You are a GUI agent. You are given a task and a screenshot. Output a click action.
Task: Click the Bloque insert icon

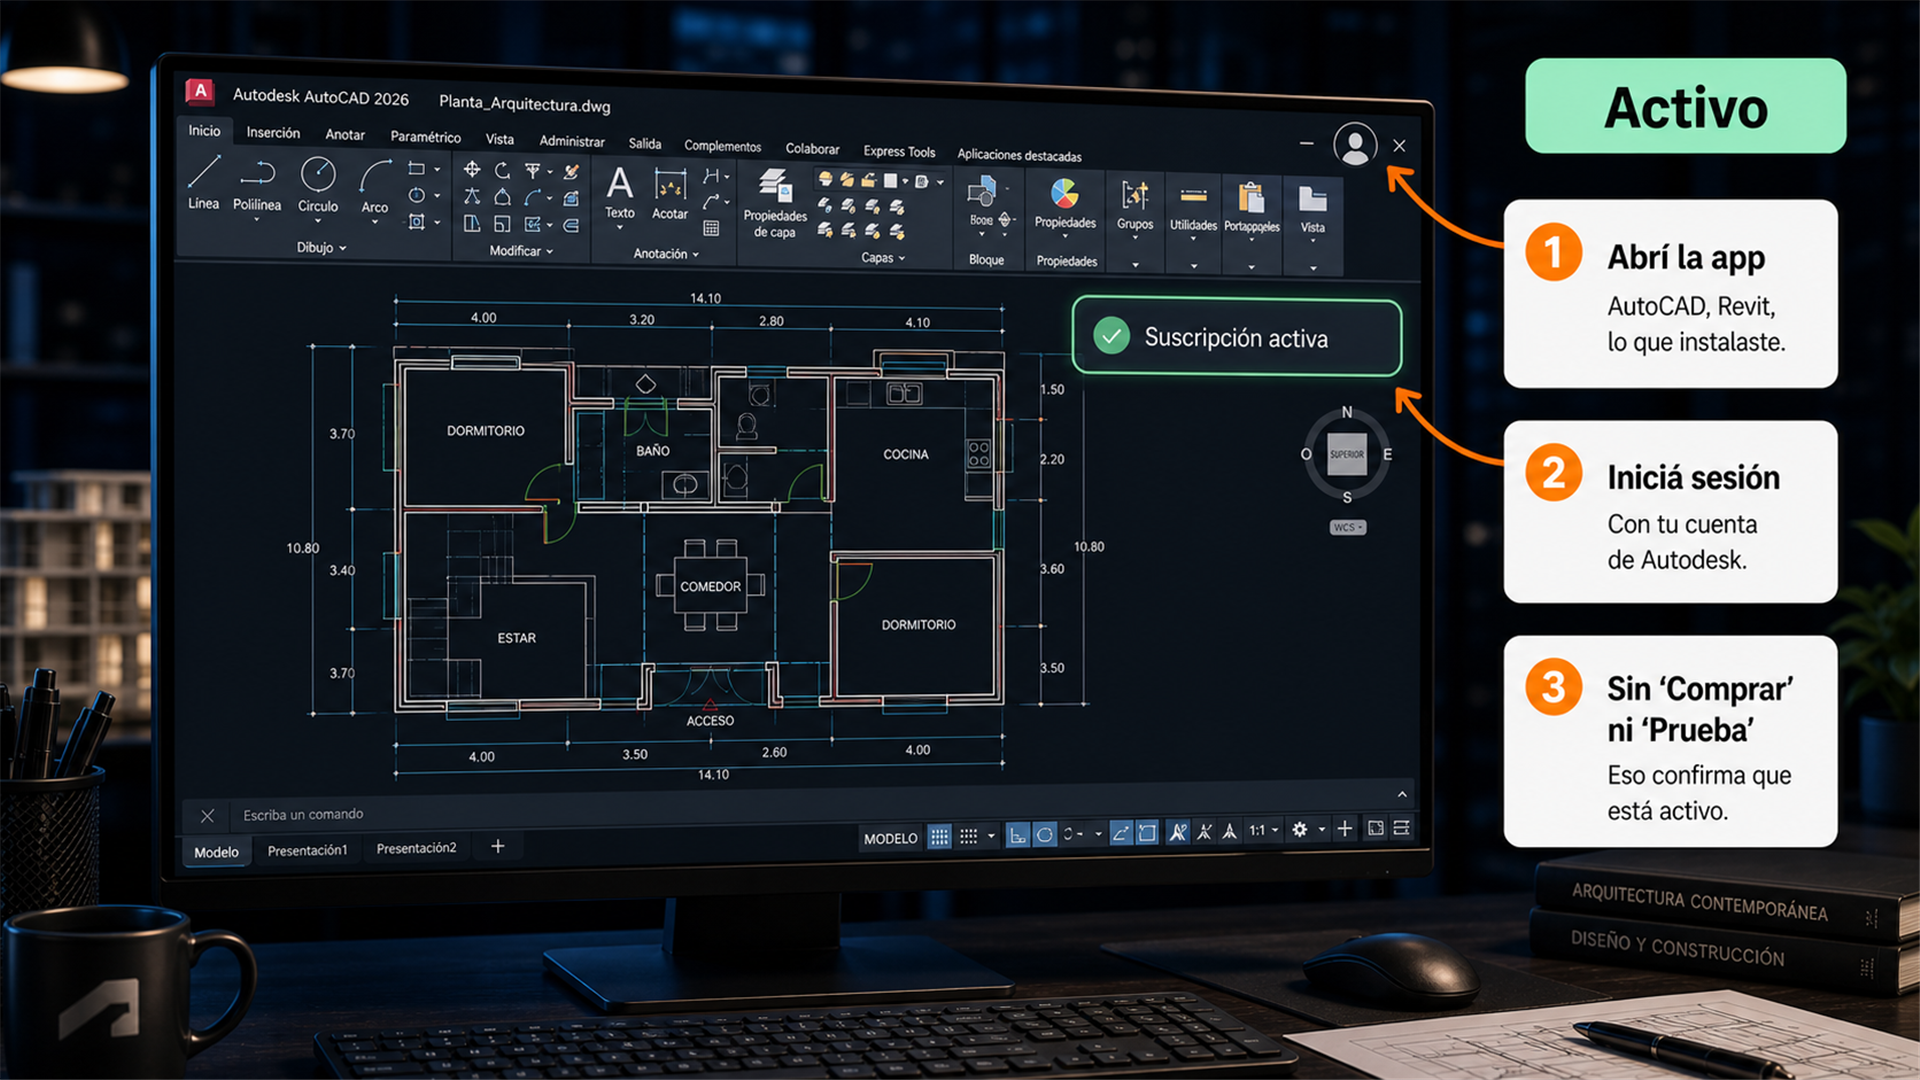coord(982,191)
